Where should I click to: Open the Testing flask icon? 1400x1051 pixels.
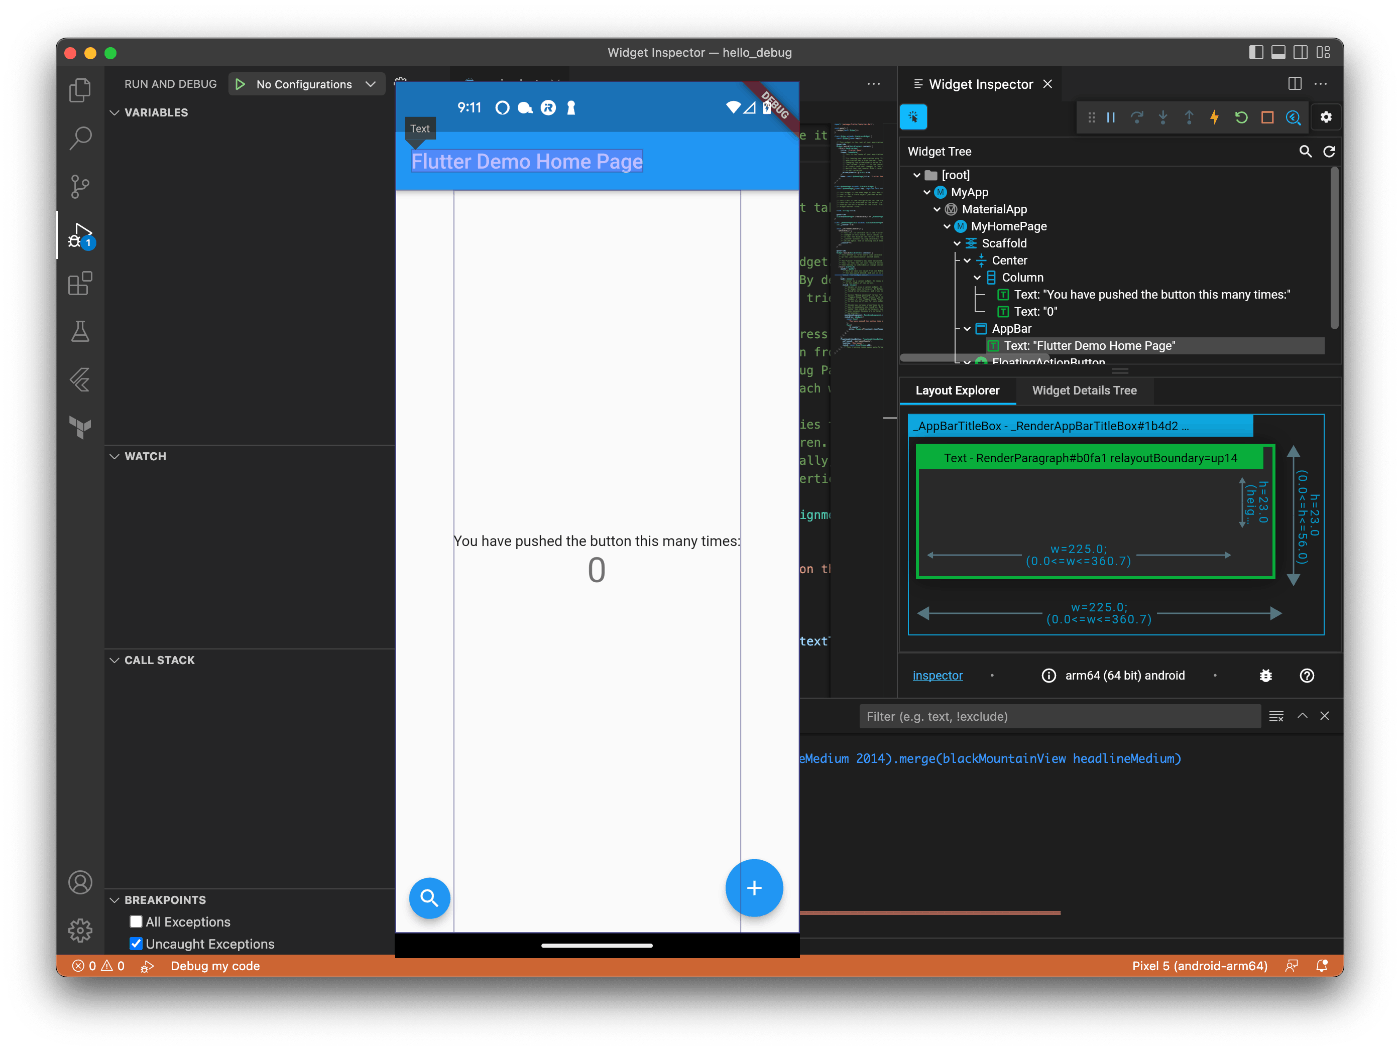tap(80, 331)
